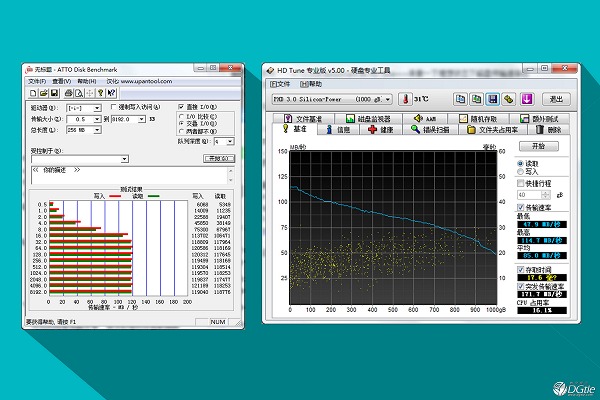The image size is (600, 400).
Task: Click the thermometer temperature icon in HD Tune
Action: pos(405,99)
